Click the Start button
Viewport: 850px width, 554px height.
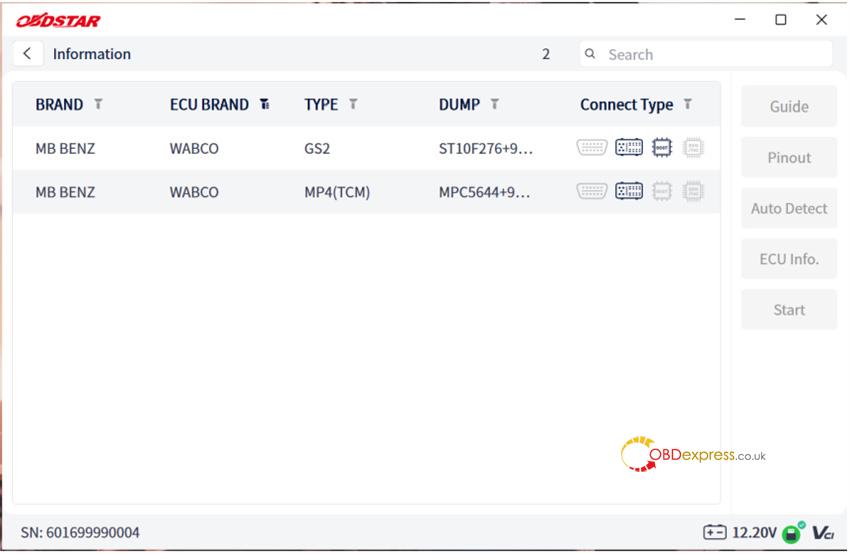[789, 310]
